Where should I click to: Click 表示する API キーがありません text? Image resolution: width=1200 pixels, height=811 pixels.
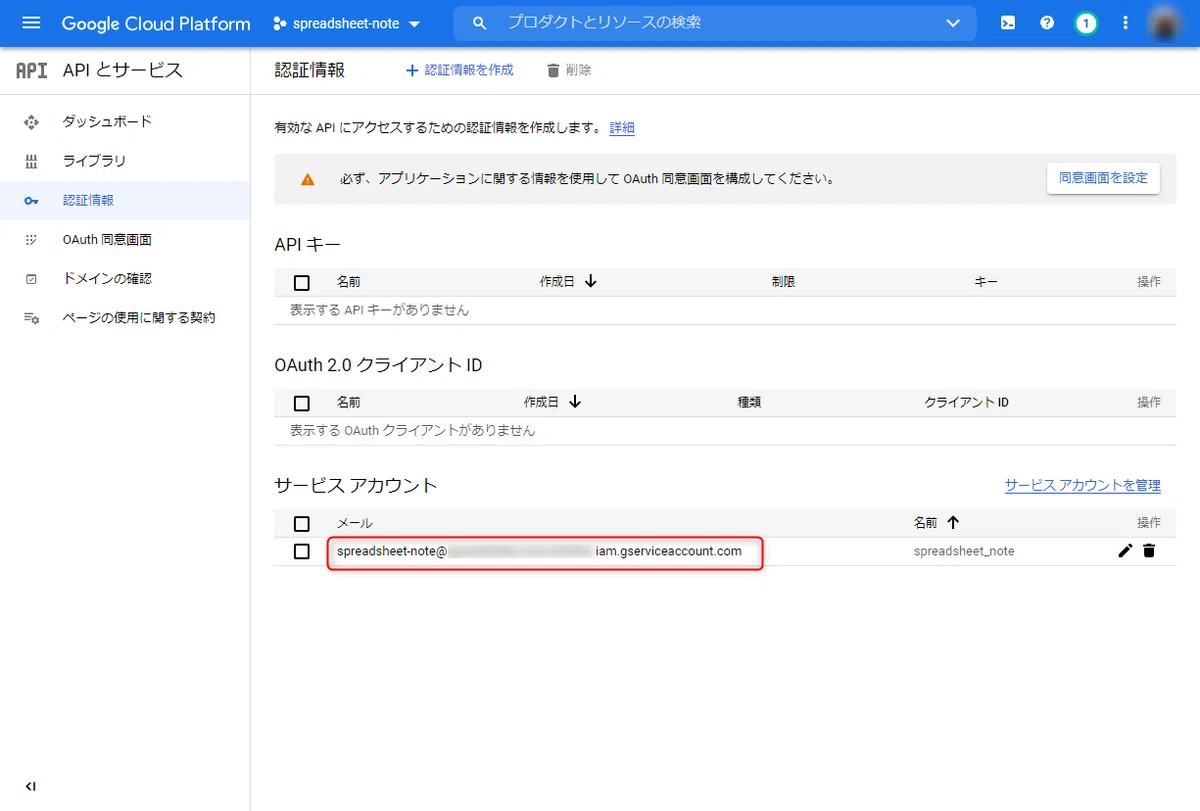379,310
